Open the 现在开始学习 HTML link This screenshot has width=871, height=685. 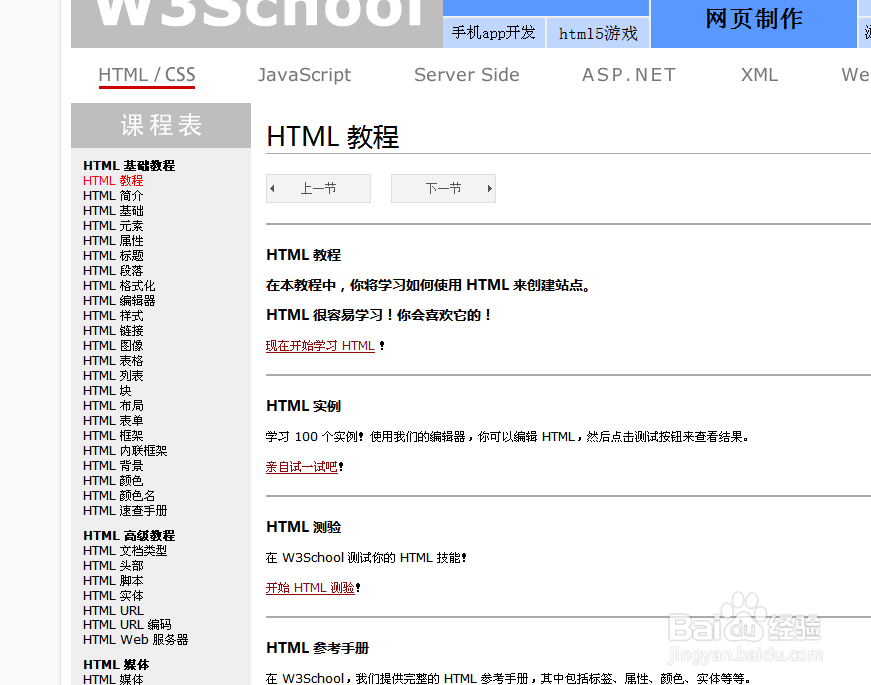coord(319,345)
